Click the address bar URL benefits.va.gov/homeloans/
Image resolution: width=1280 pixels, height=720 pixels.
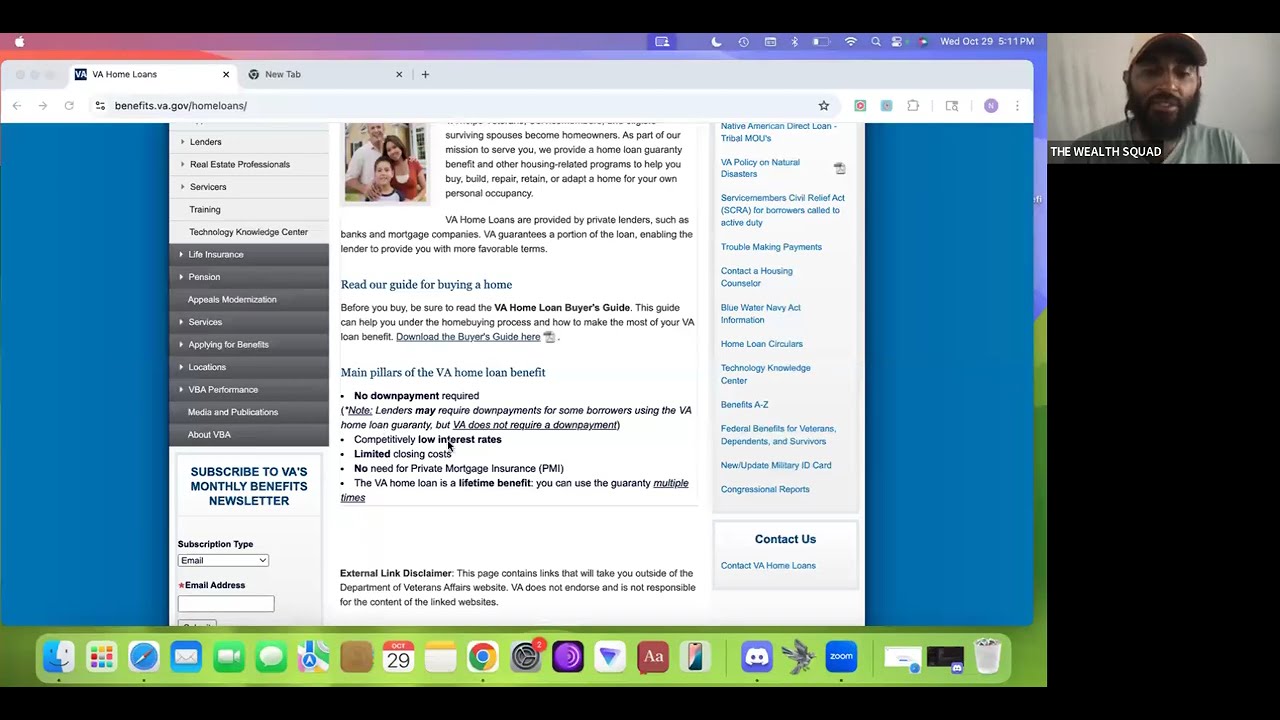click(180, 106)
